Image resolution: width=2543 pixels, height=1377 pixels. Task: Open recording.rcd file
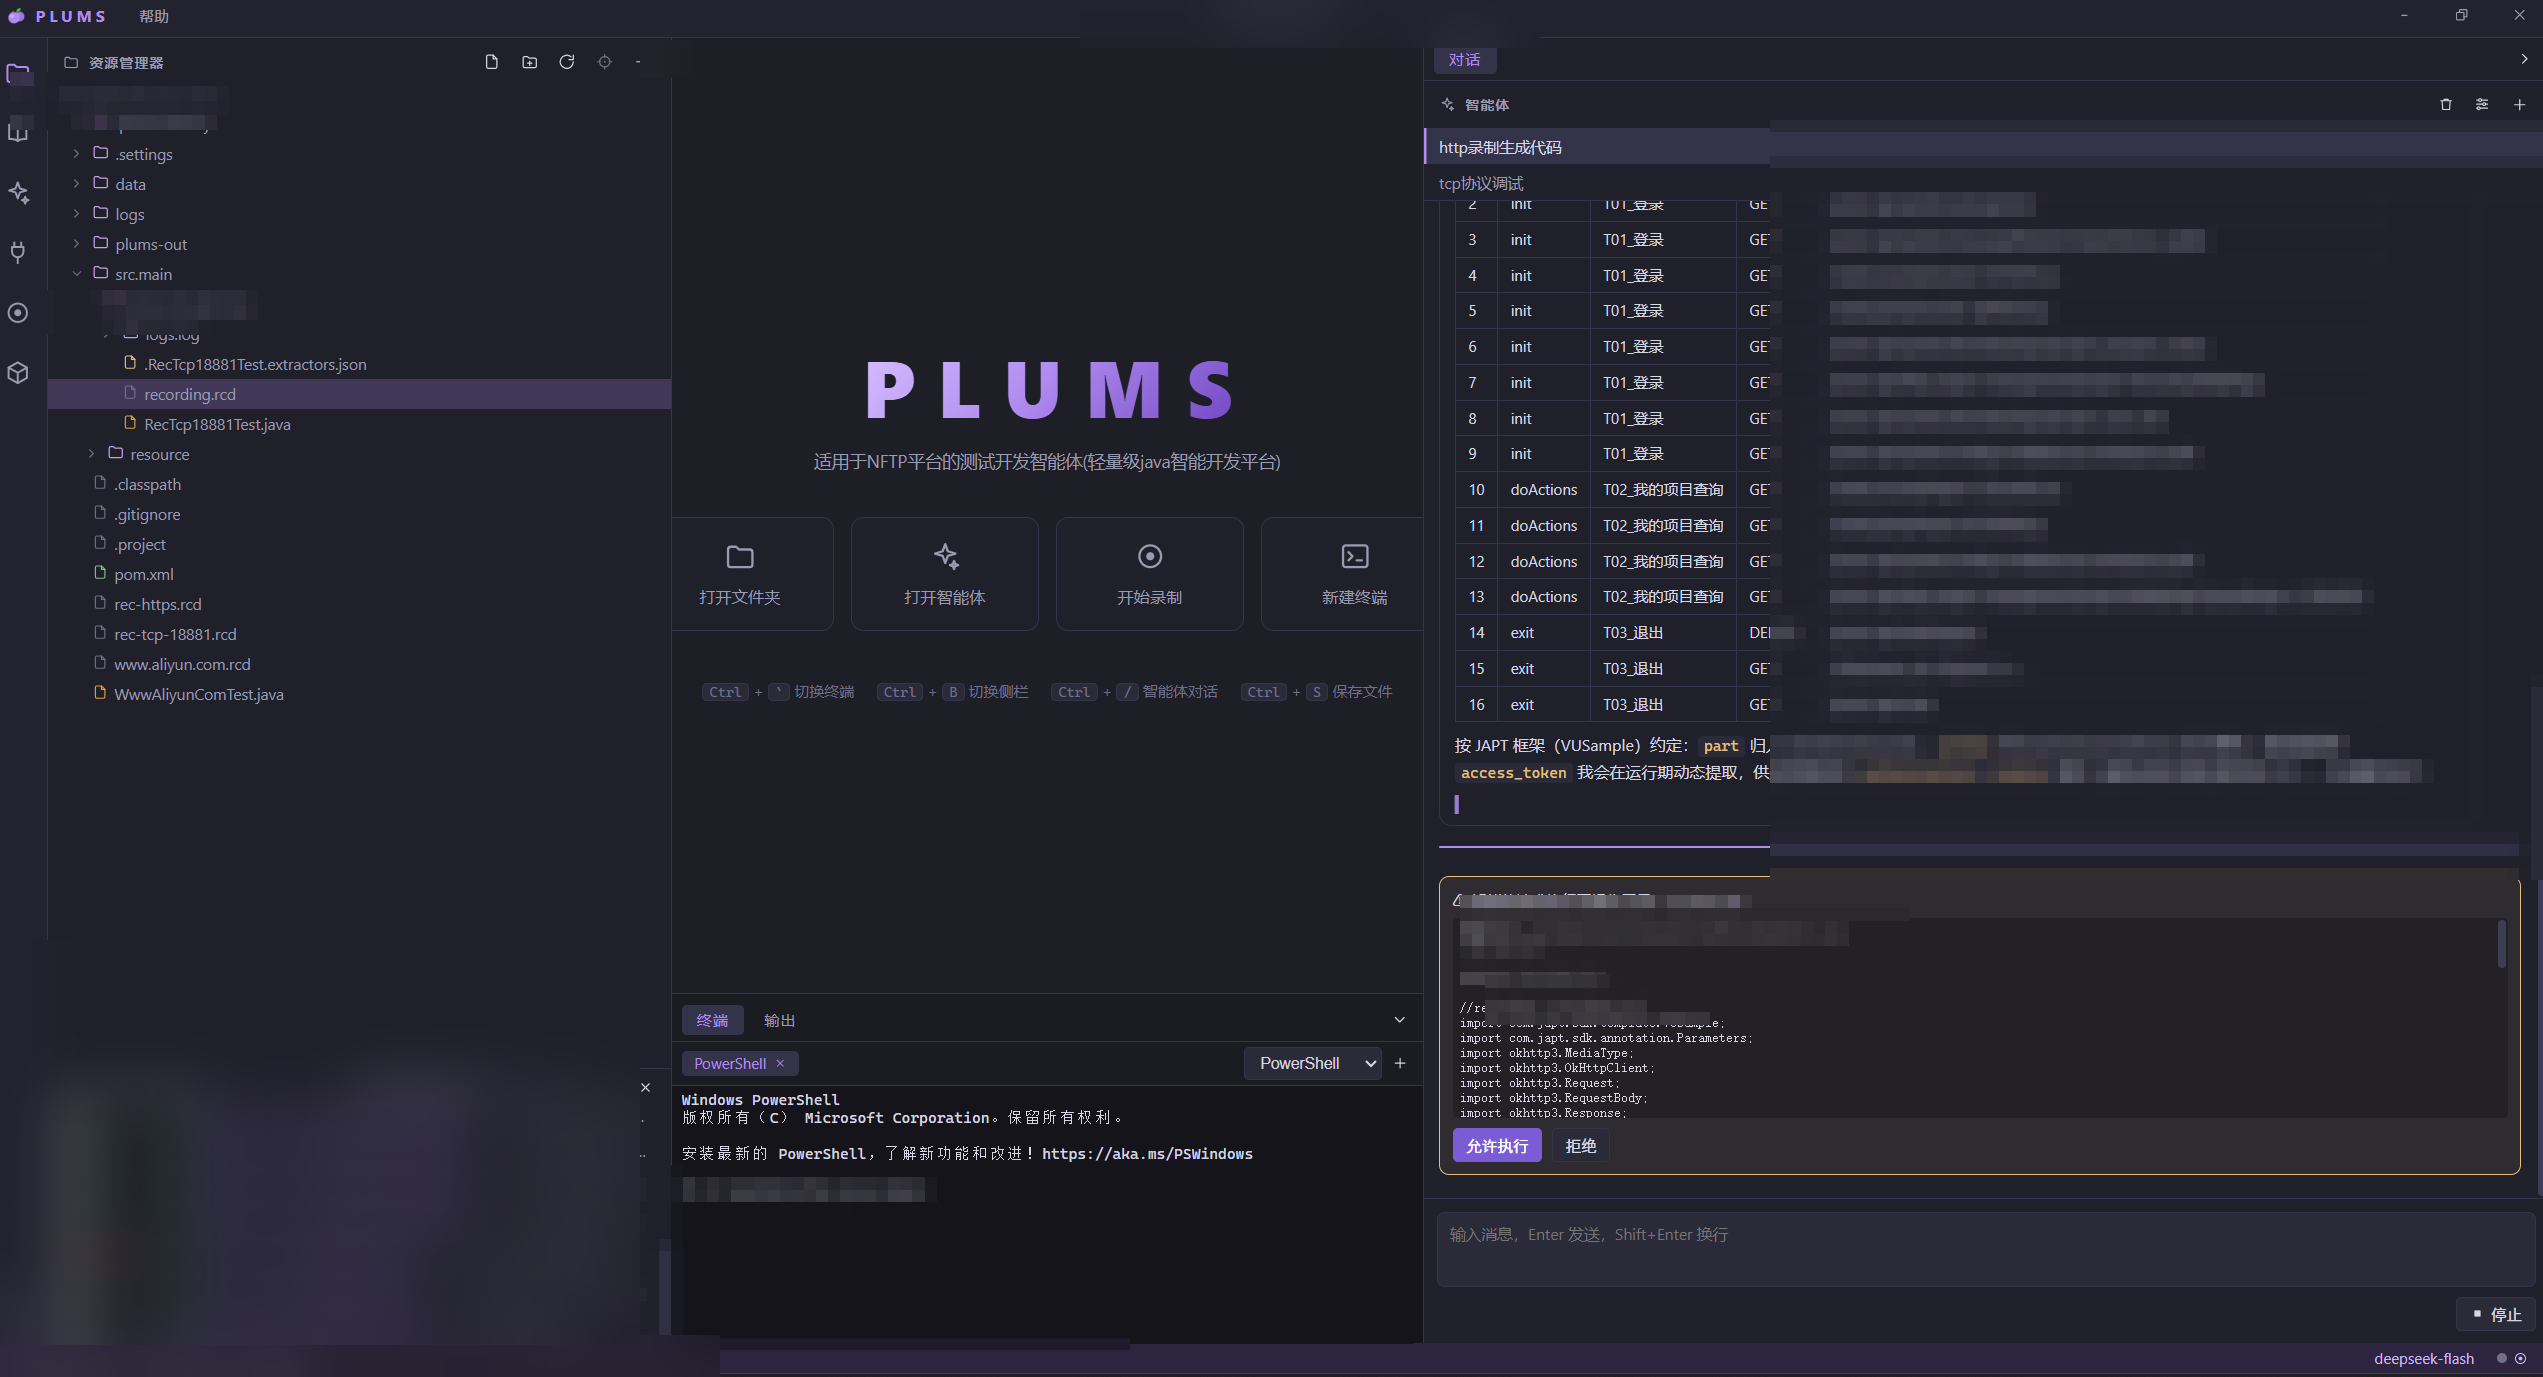tap(360, 394)
